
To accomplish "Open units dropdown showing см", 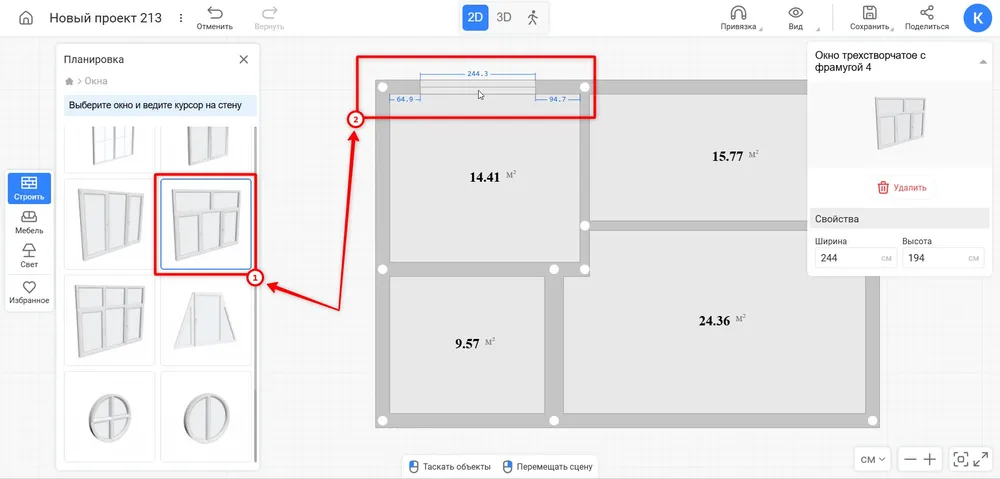I will point(873,459).
